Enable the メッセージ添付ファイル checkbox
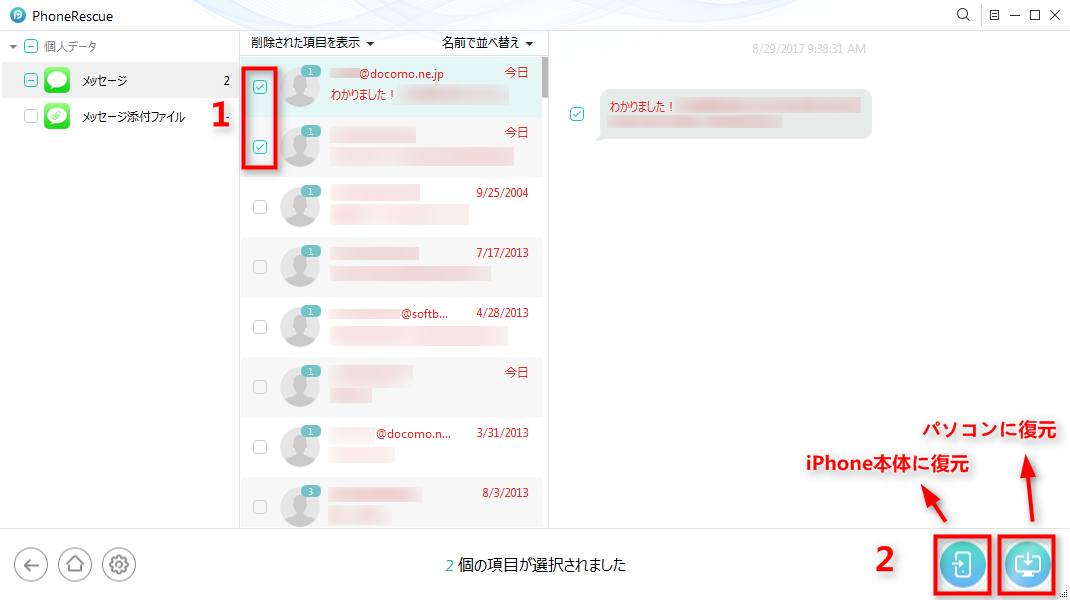Image resolution: width=1070 pixels, height=600 pixels. click(x=31, y=116)
